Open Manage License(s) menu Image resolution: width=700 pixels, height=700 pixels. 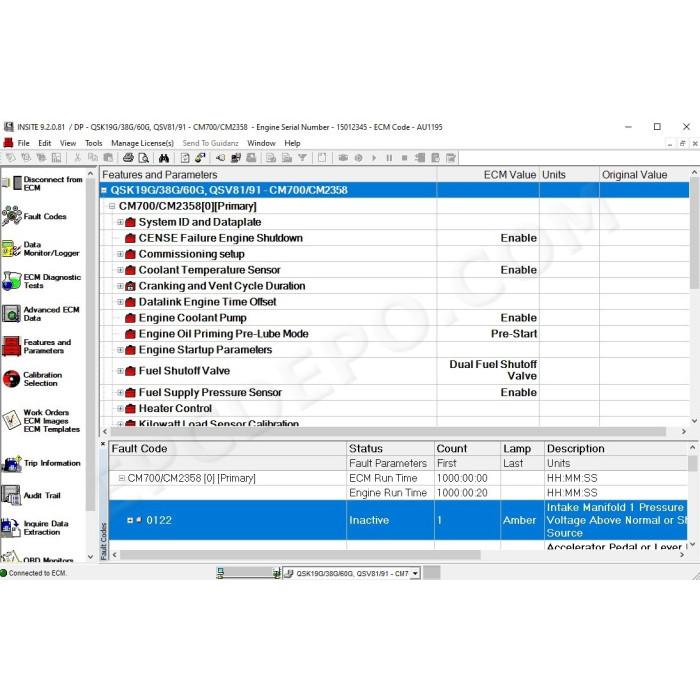point(142,143)
